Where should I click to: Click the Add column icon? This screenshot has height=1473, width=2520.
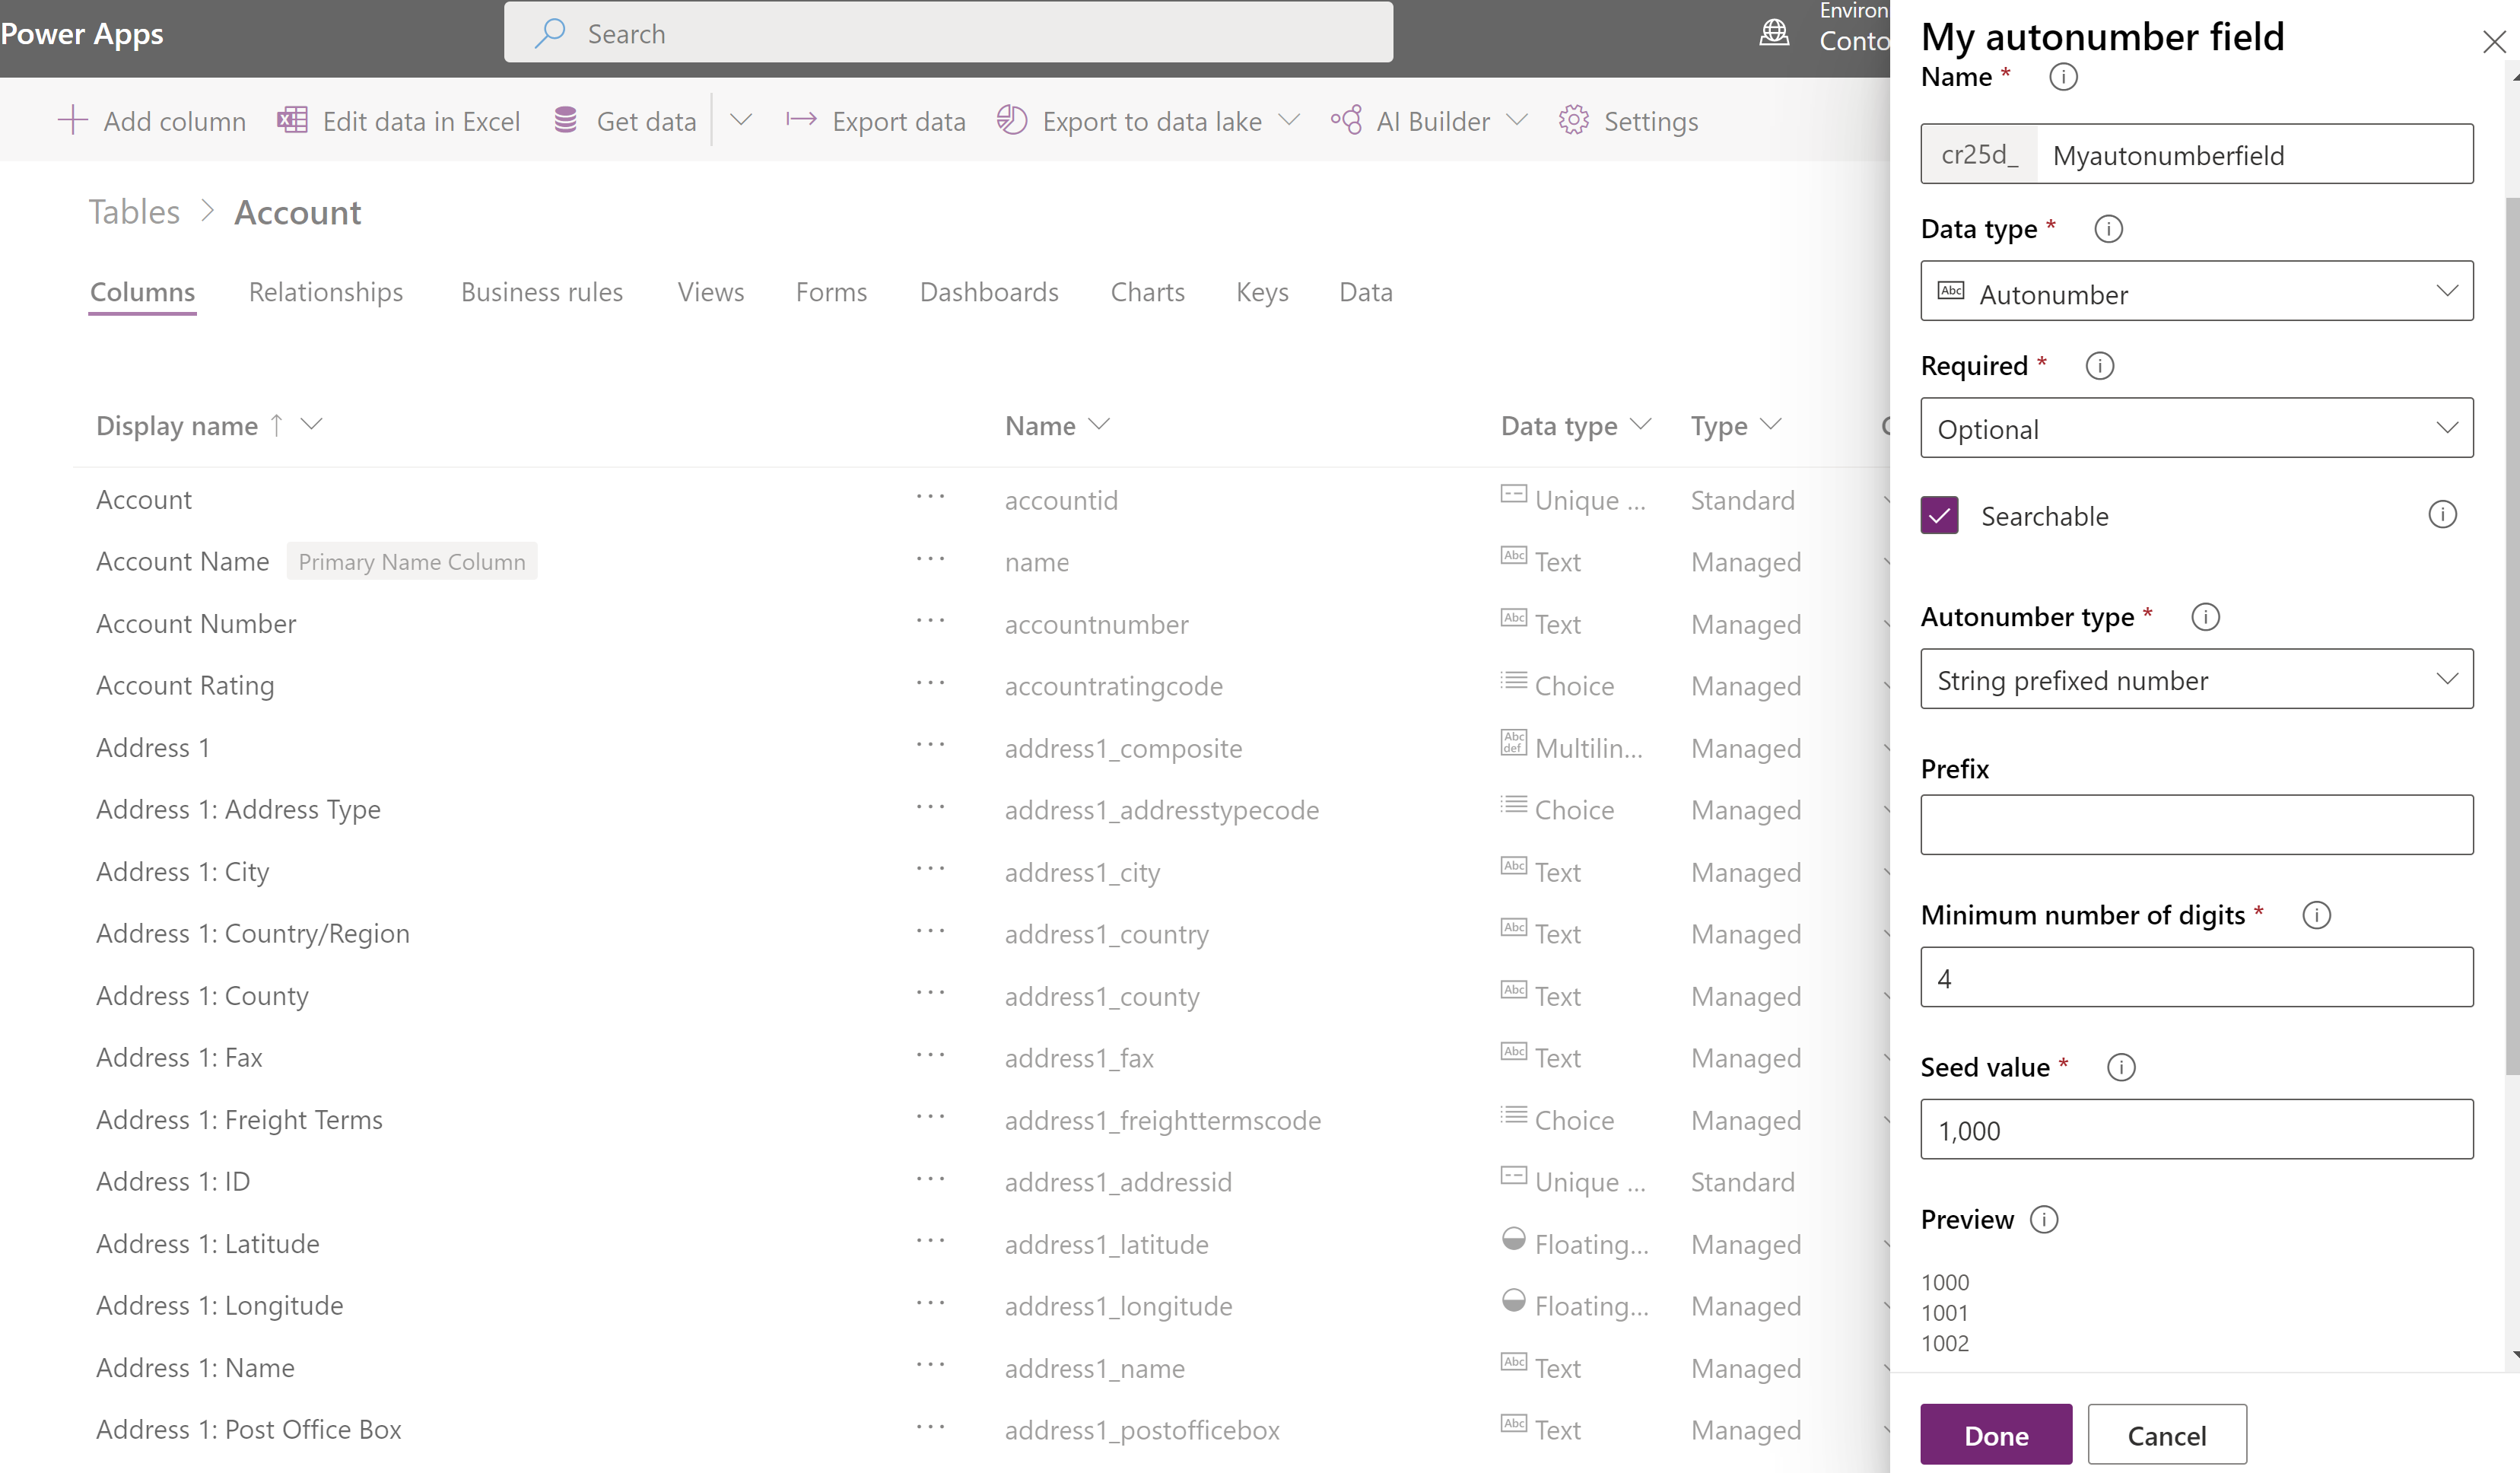pyautogui.click(x=72, y=119)
